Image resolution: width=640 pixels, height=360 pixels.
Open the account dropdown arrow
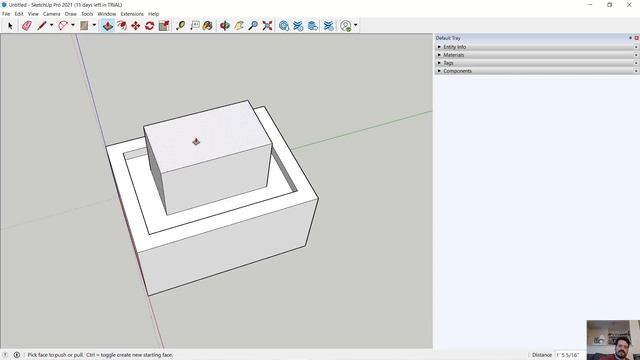pos(356,25)
